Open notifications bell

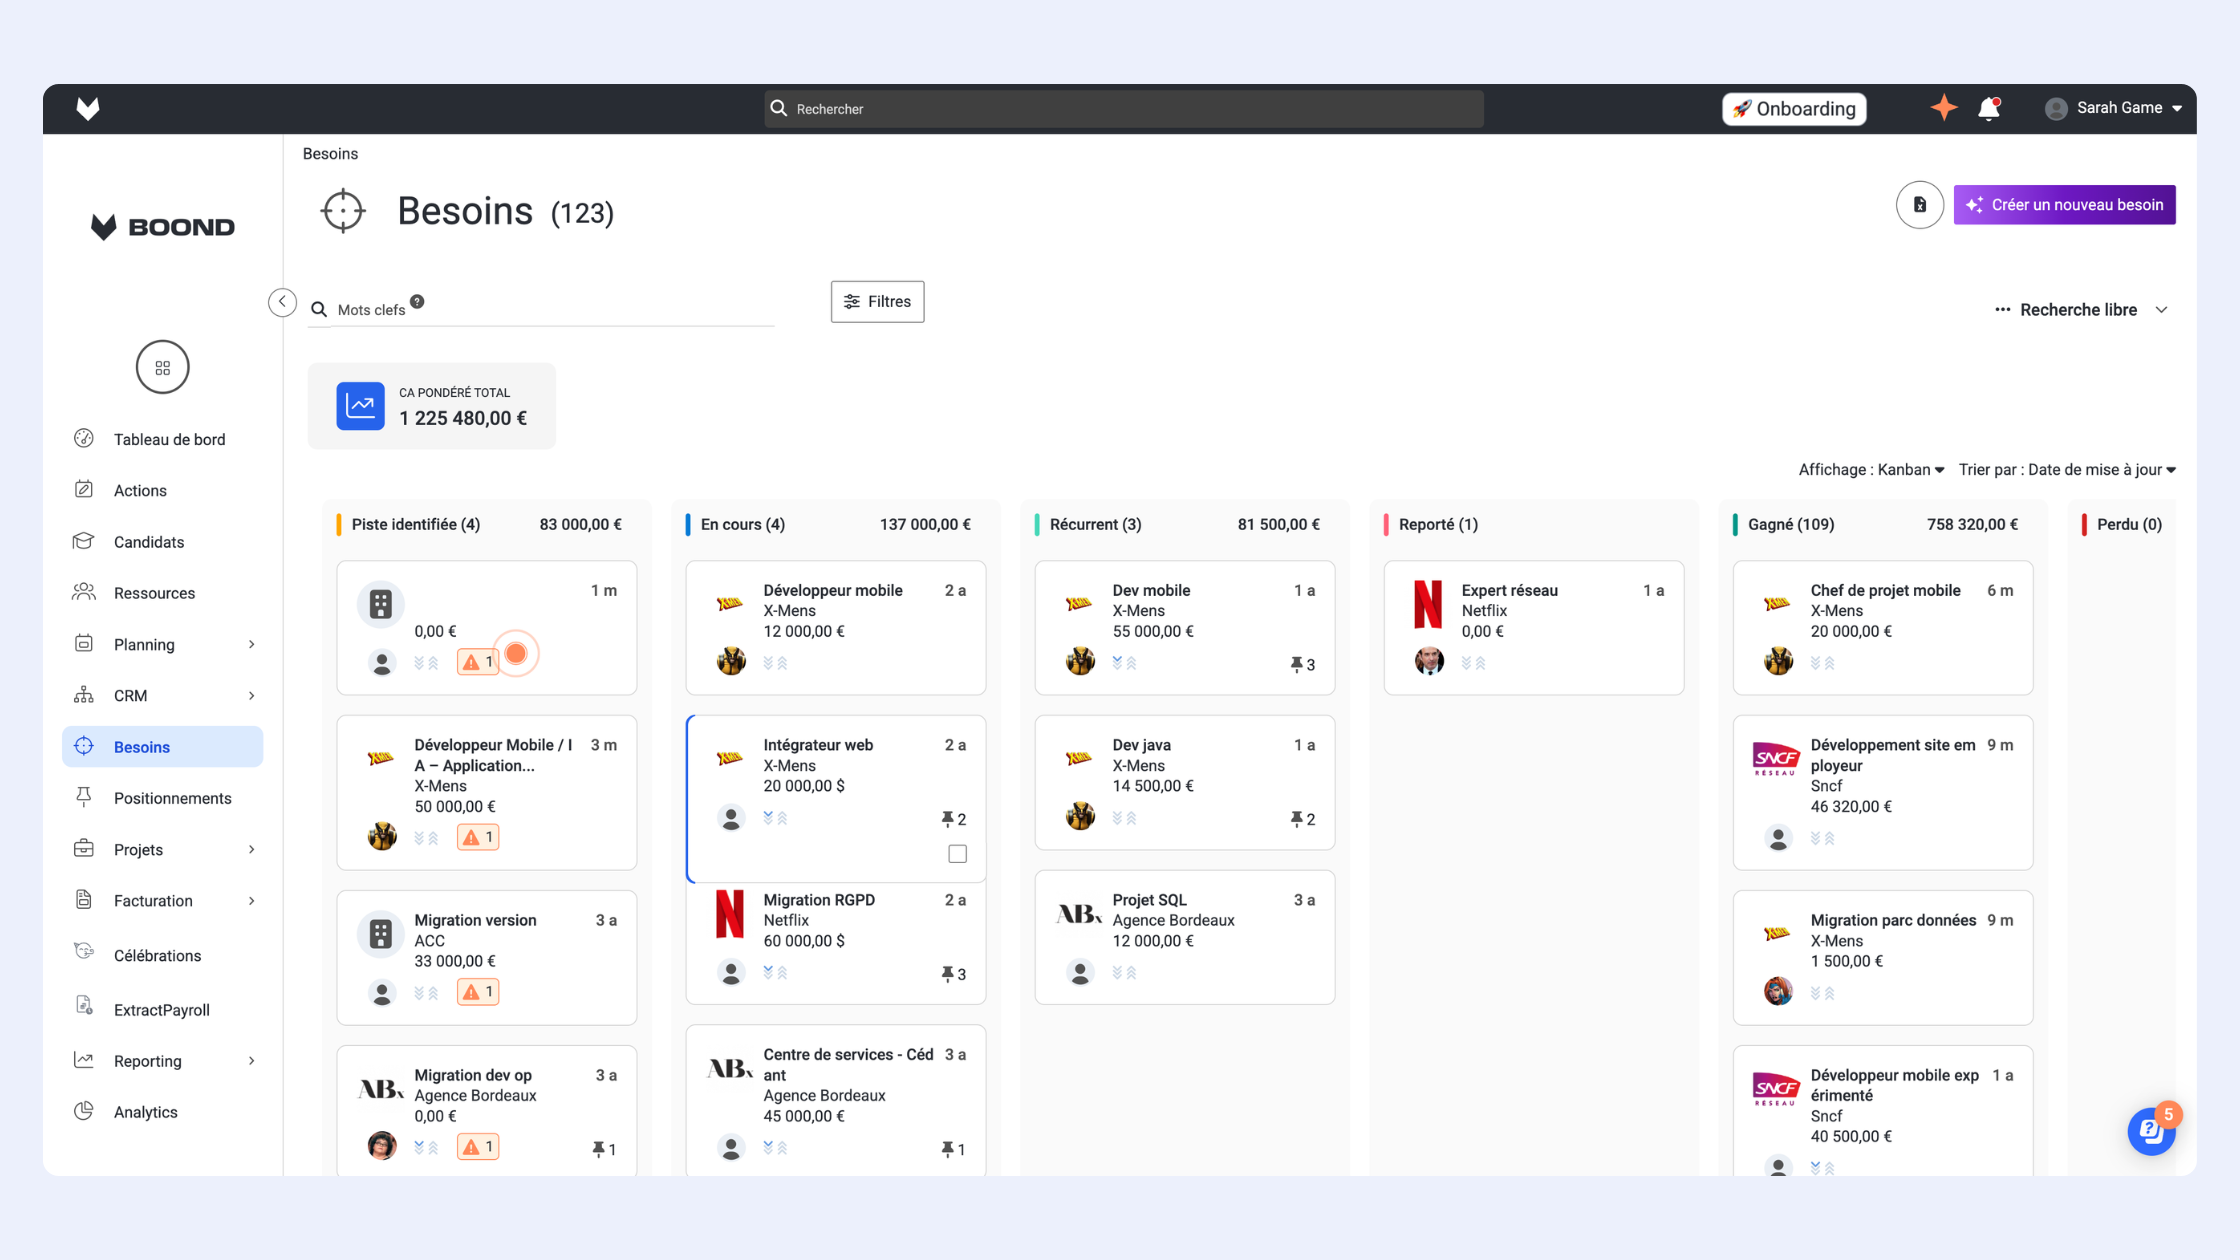[1989, 108]
